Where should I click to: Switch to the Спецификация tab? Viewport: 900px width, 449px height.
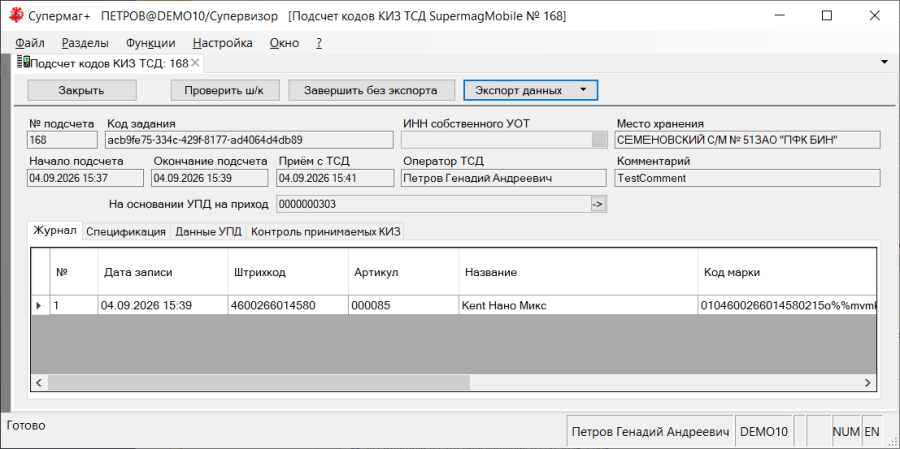[126, 232]
